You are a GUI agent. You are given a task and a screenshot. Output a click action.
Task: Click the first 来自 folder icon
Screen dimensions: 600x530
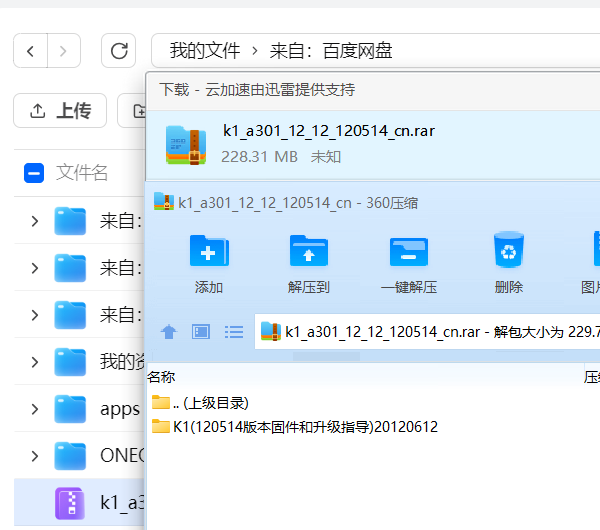(70, 221)
